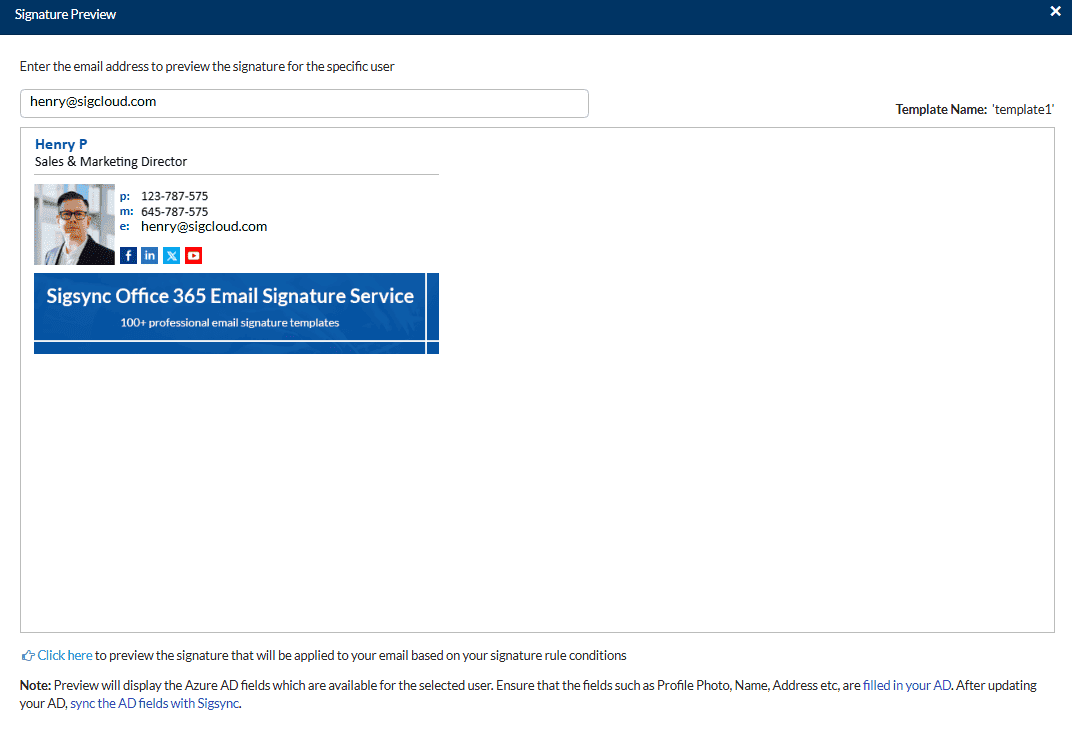This screenshot has height=729, width=1072.
Task: Click the X (Twitter) social icon
Action: (x=172, y=256)
